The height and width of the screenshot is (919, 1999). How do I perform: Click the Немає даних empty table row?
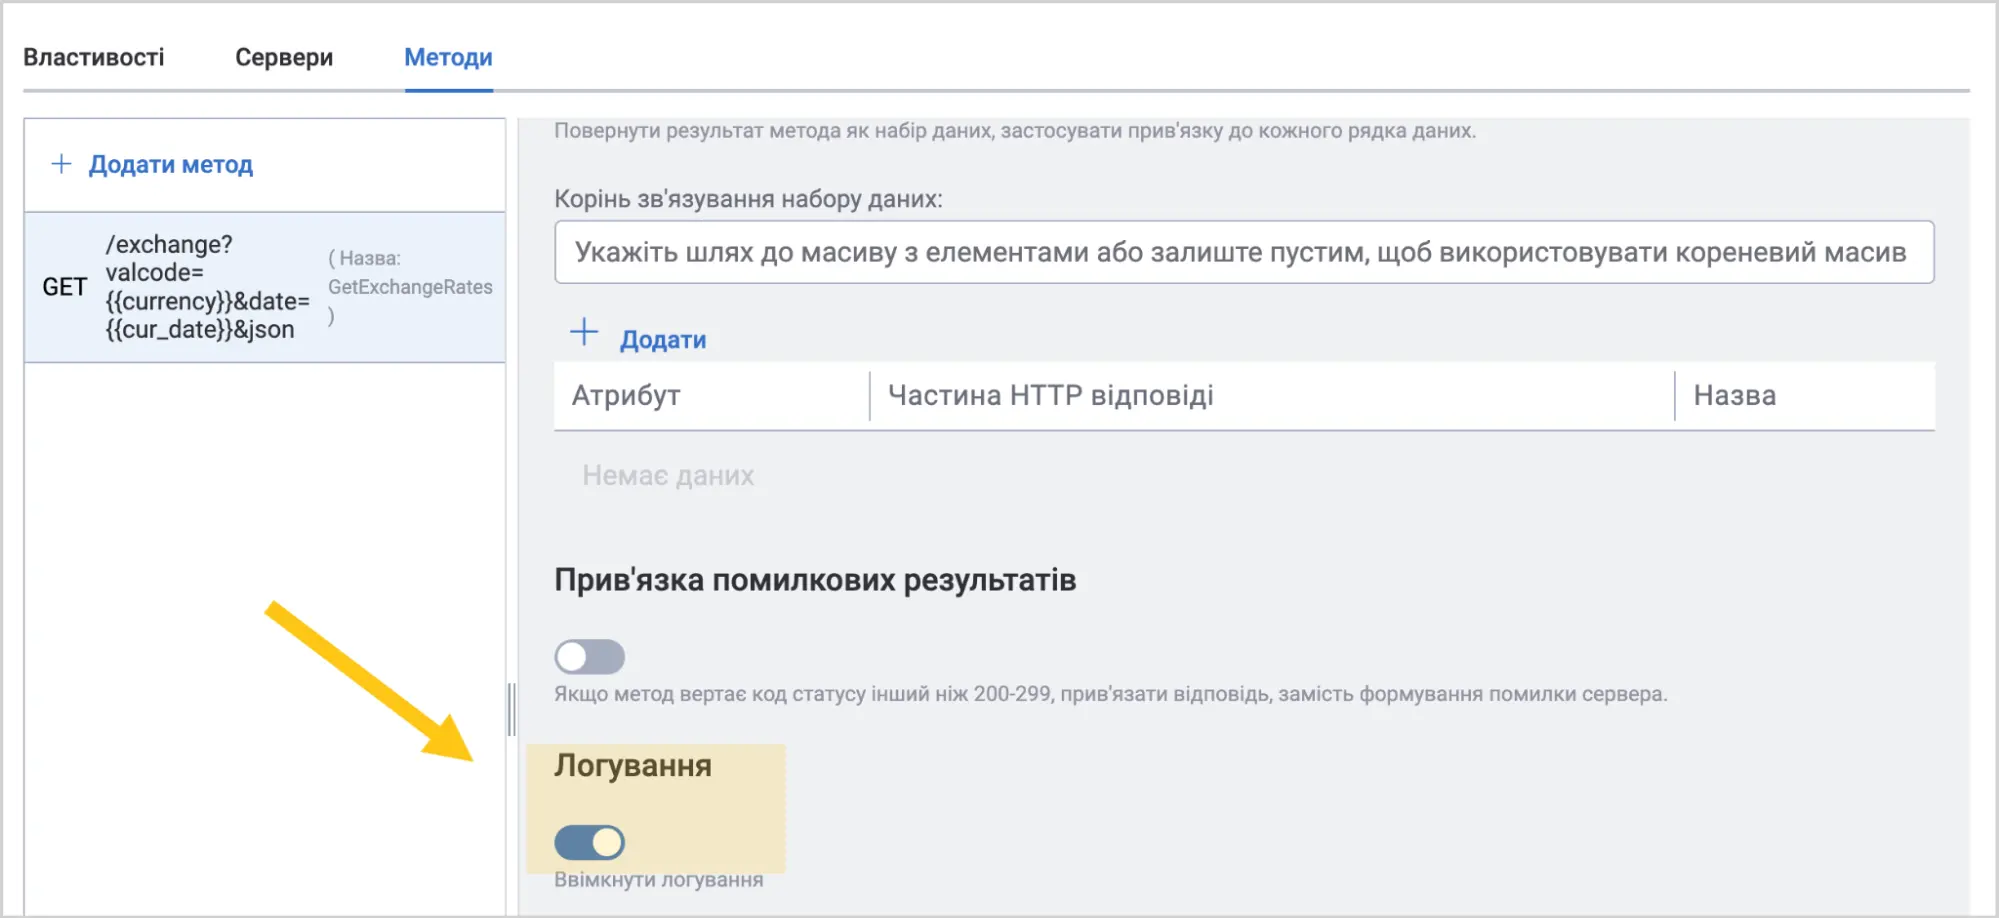(x=668, y=476)
